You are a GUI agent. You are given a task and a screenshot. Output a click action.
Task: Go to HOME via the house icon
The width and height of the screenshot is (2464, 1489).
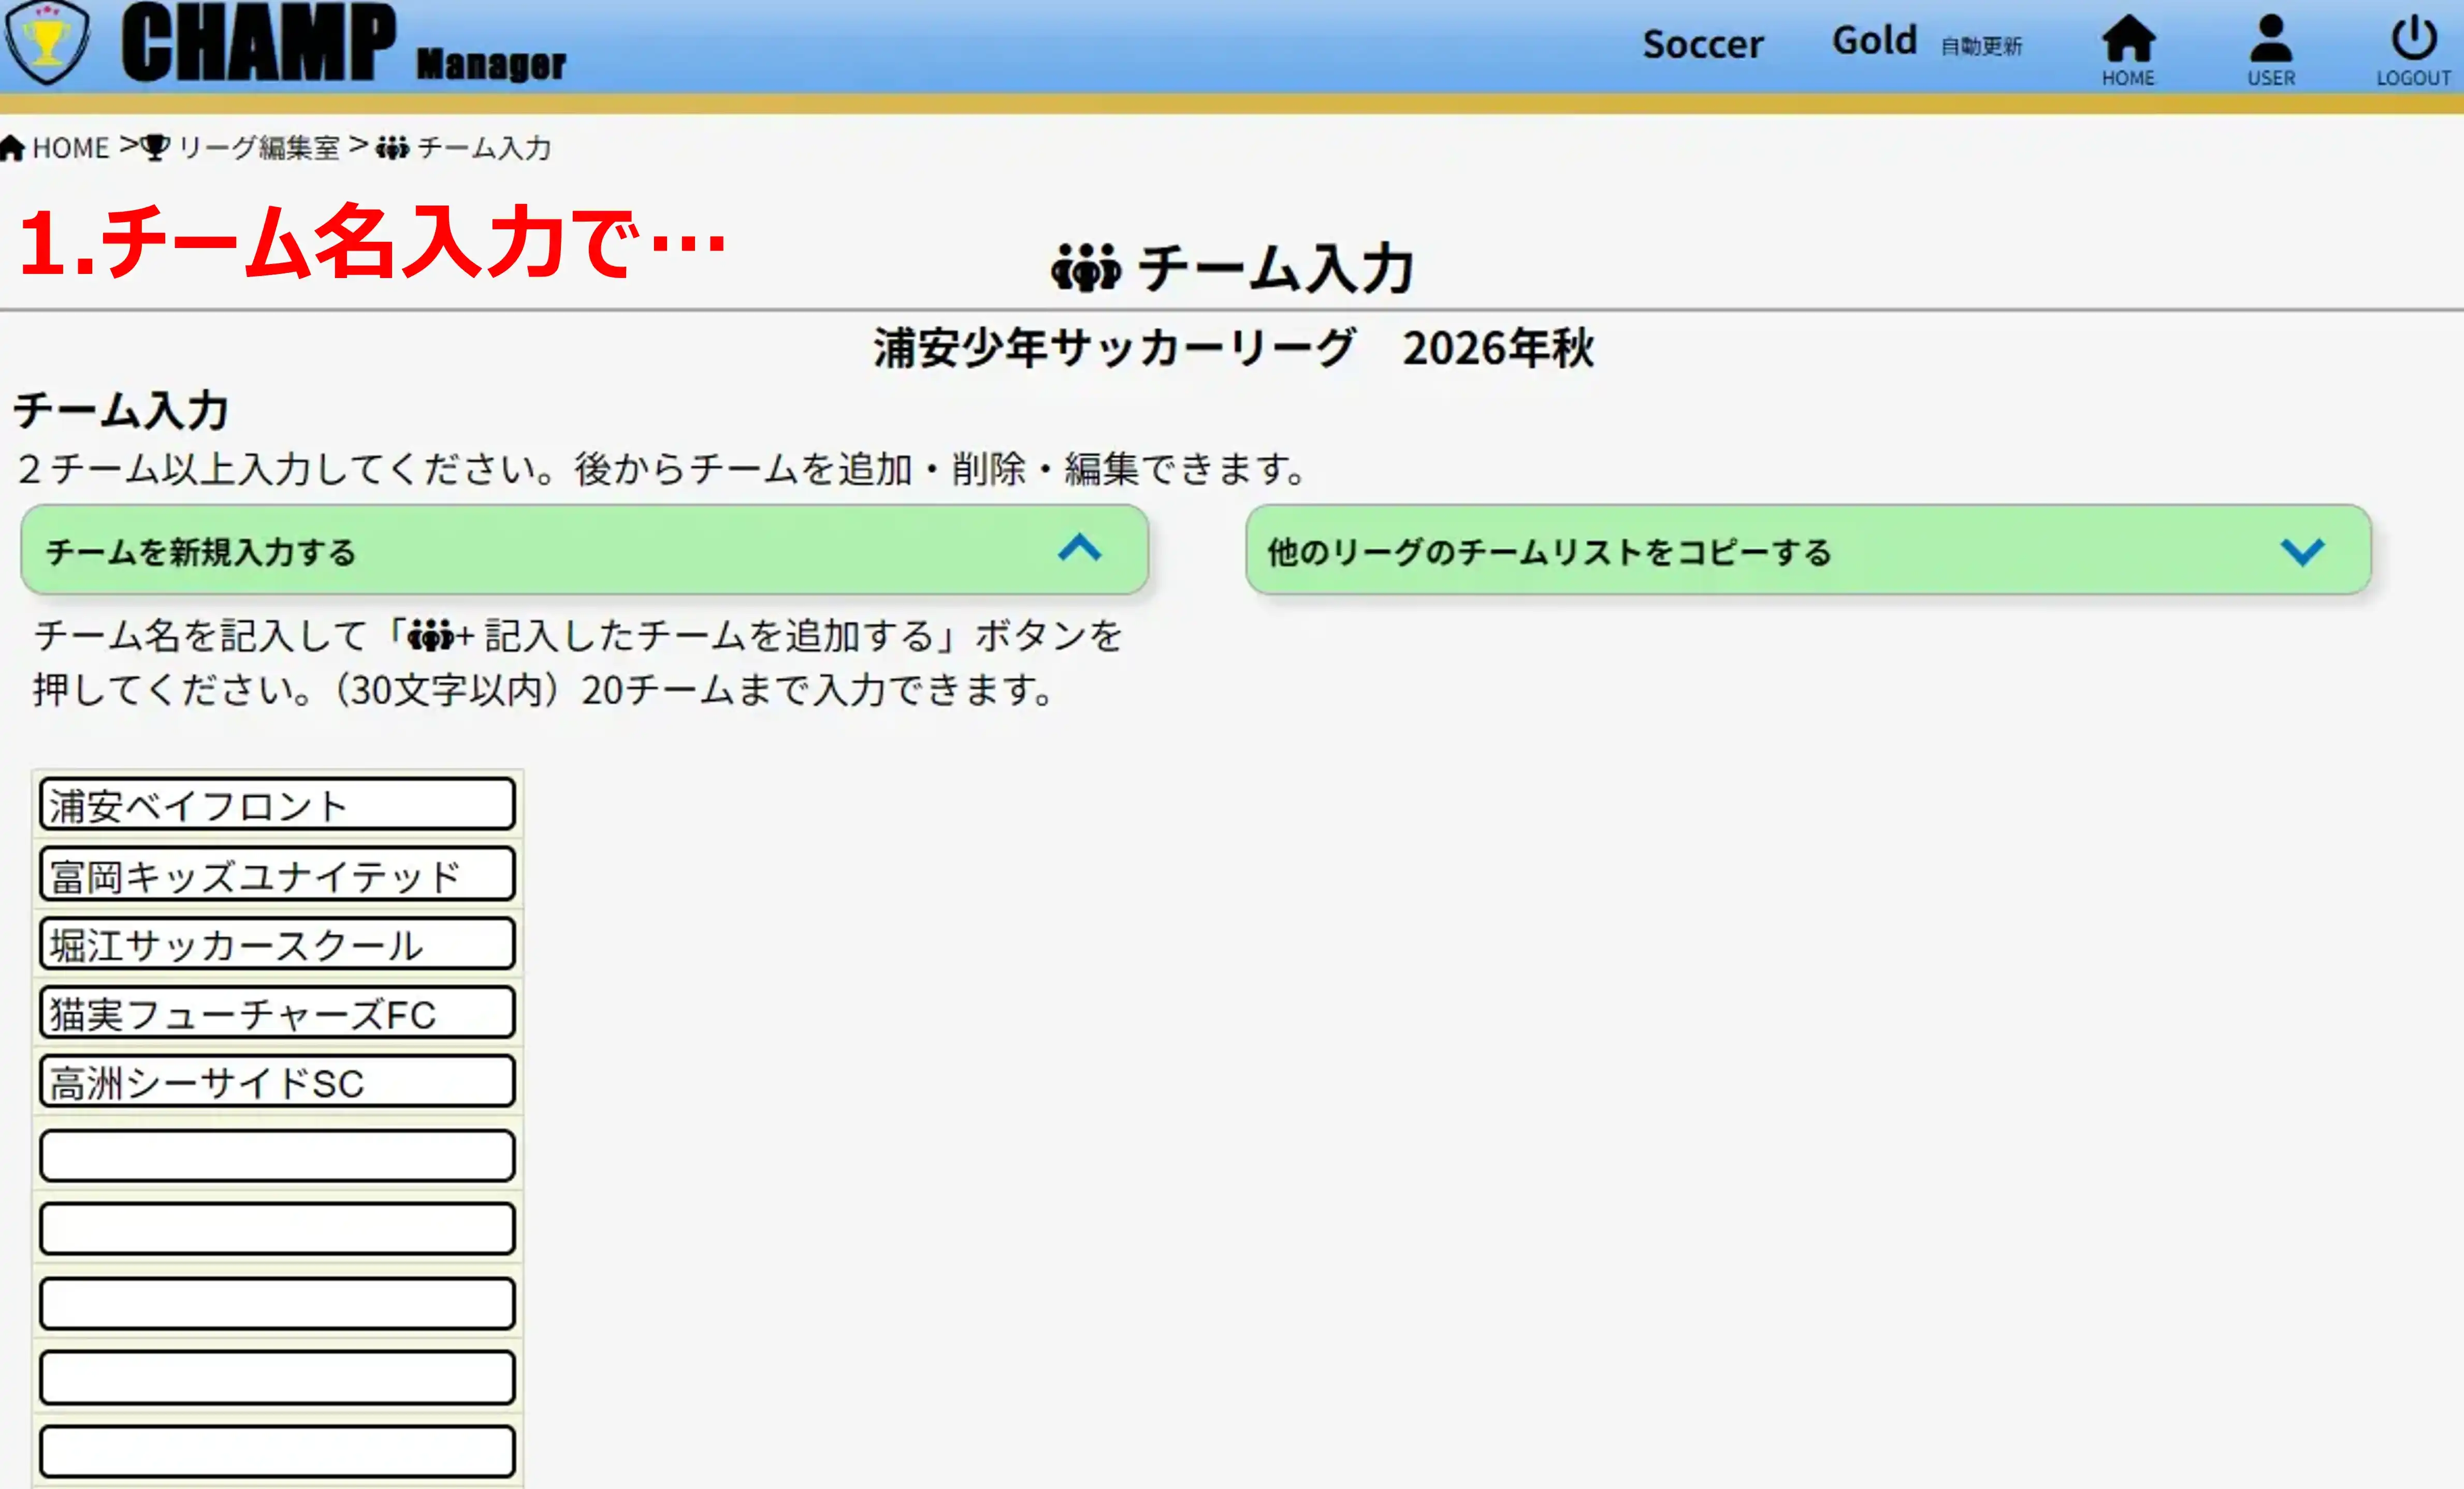point(2128,50)
